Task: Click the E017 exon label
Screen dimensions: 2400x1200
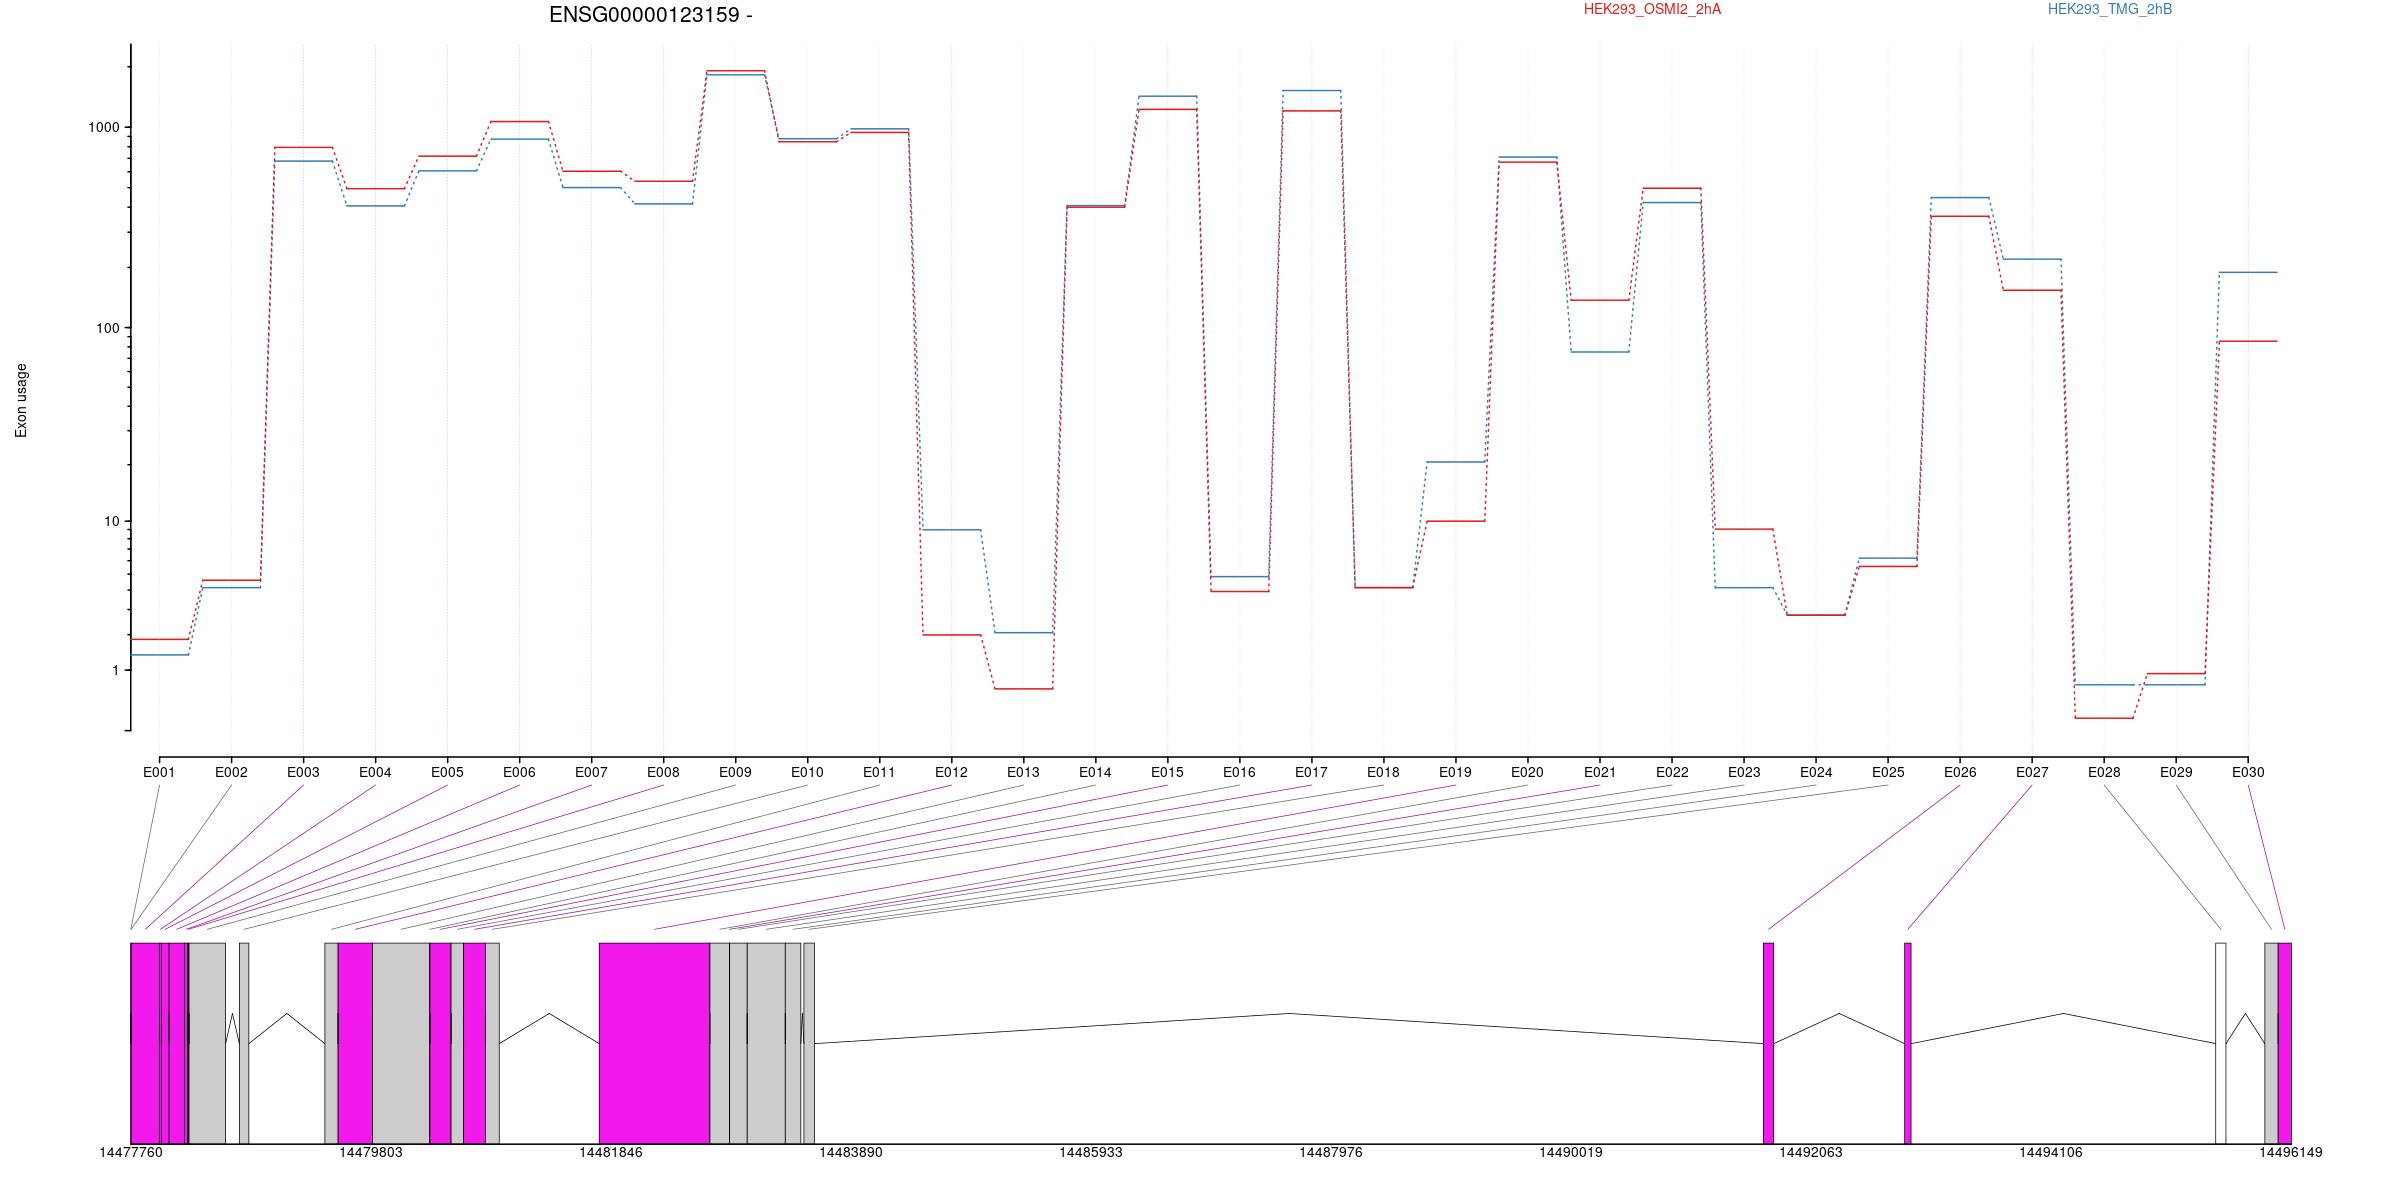Action: point(1311,772)
